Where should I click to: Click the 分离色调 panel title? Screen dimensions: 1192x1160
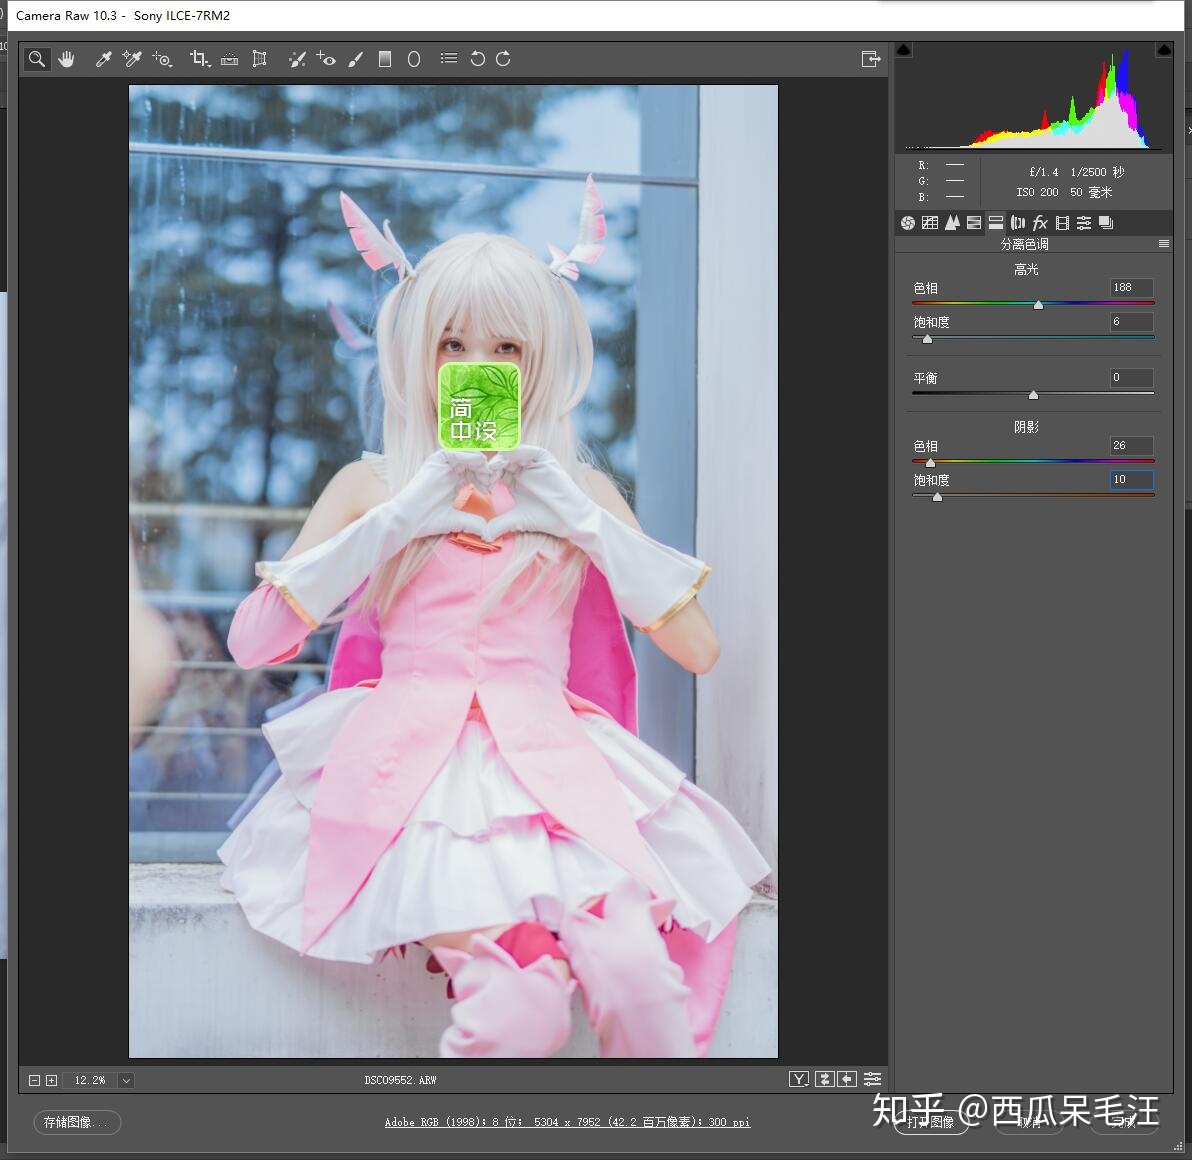(x=1025, y=244)
